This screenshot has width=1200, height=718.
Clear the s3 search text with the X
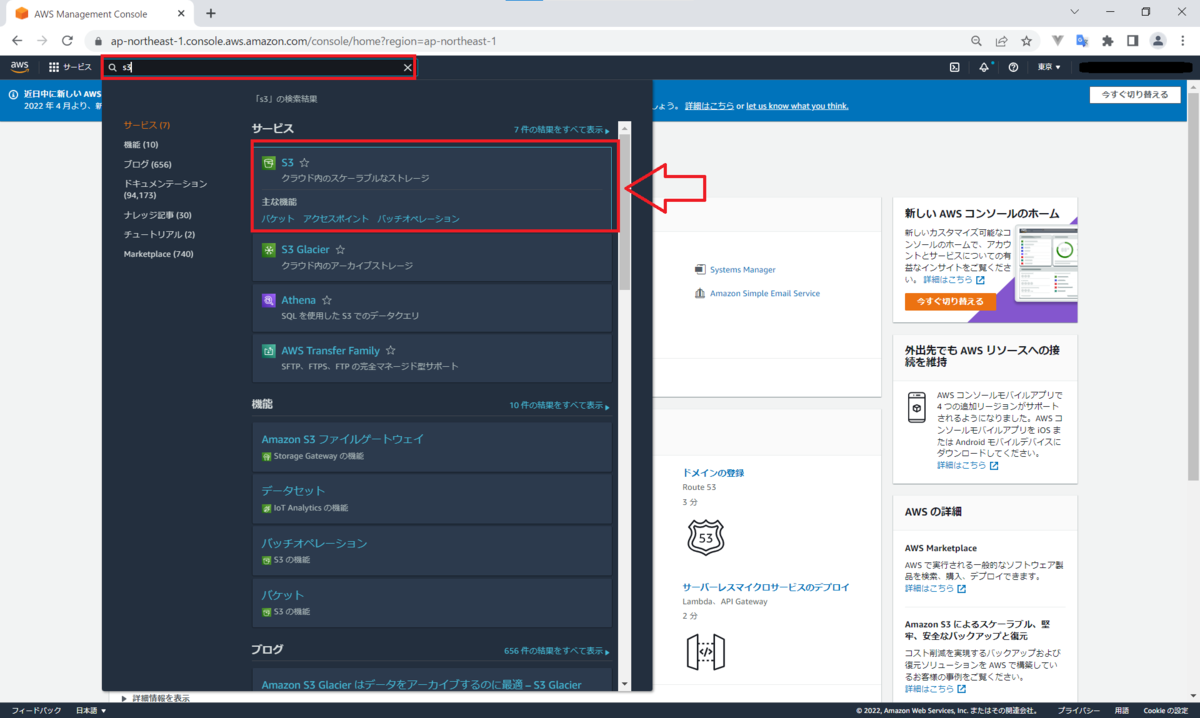pos(407,68)
